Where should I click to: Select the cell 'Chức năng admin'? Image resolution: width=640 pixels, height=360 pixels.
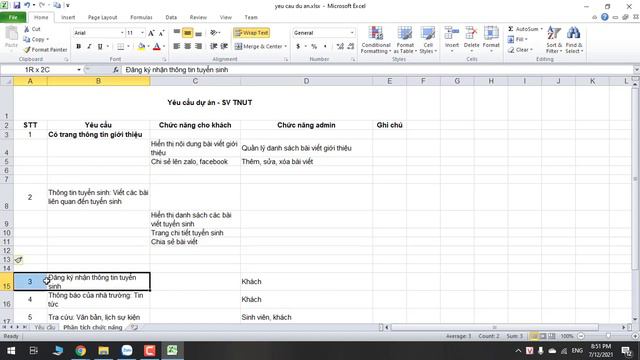[306, 125]
